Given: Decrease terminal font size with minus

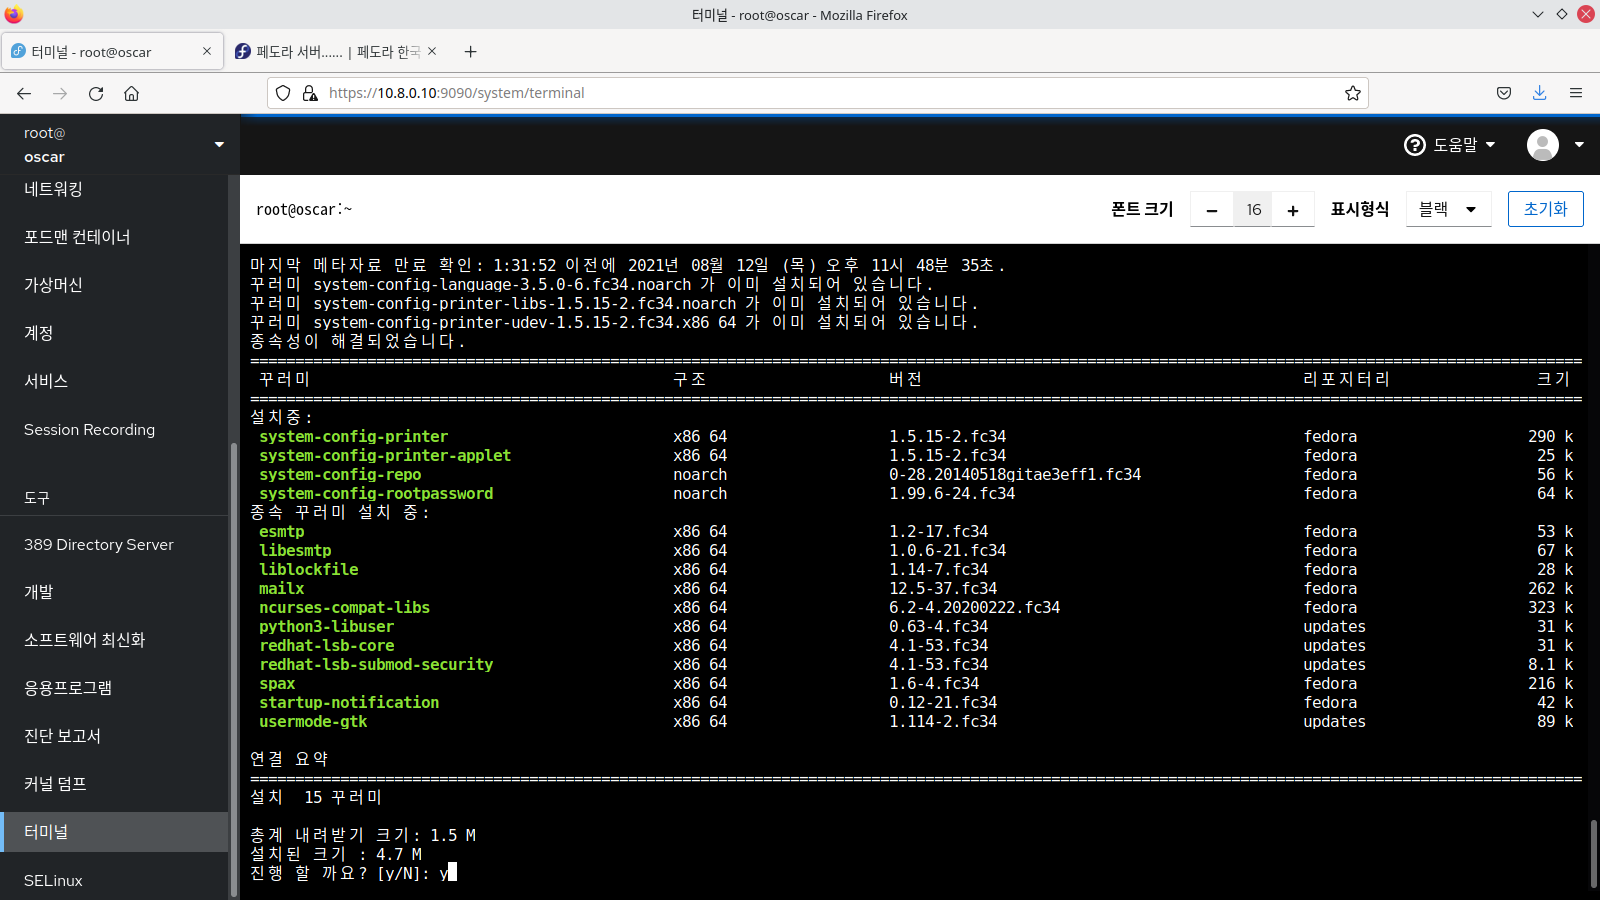Looking at the screenshot, I should (1212, 210).
